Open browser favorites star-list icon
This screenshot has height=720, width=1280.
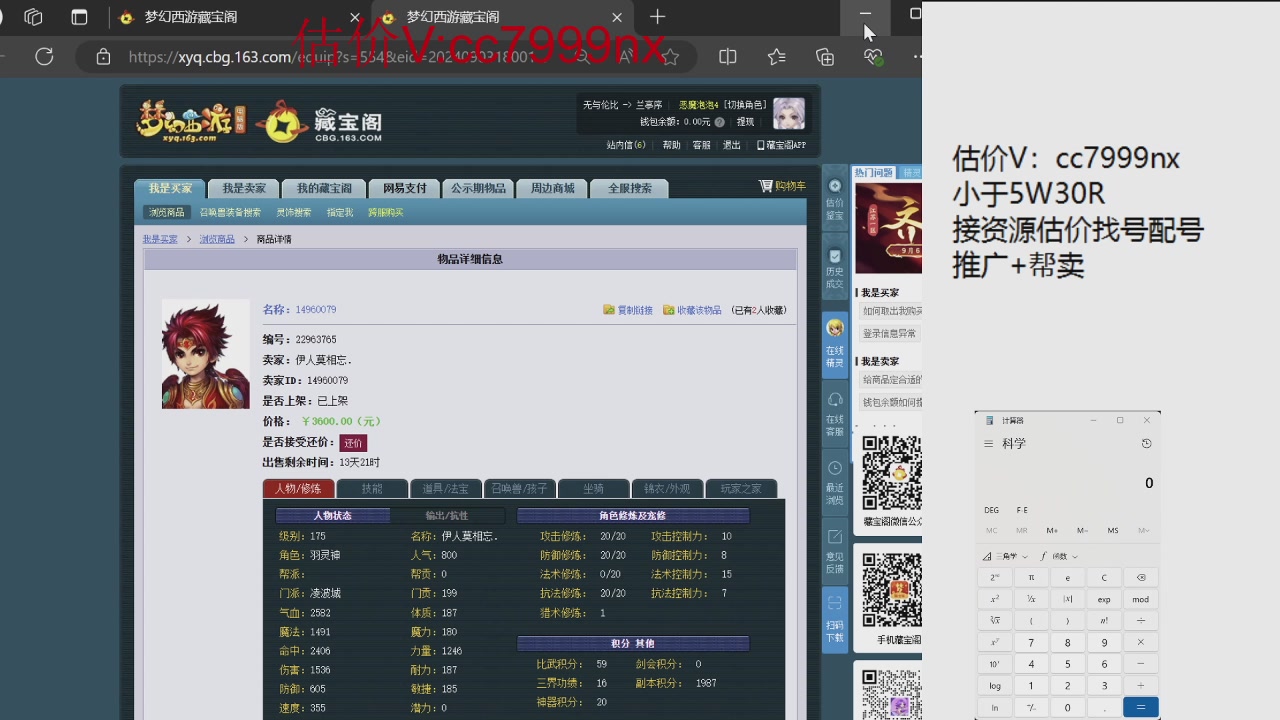tap(777, 57)
